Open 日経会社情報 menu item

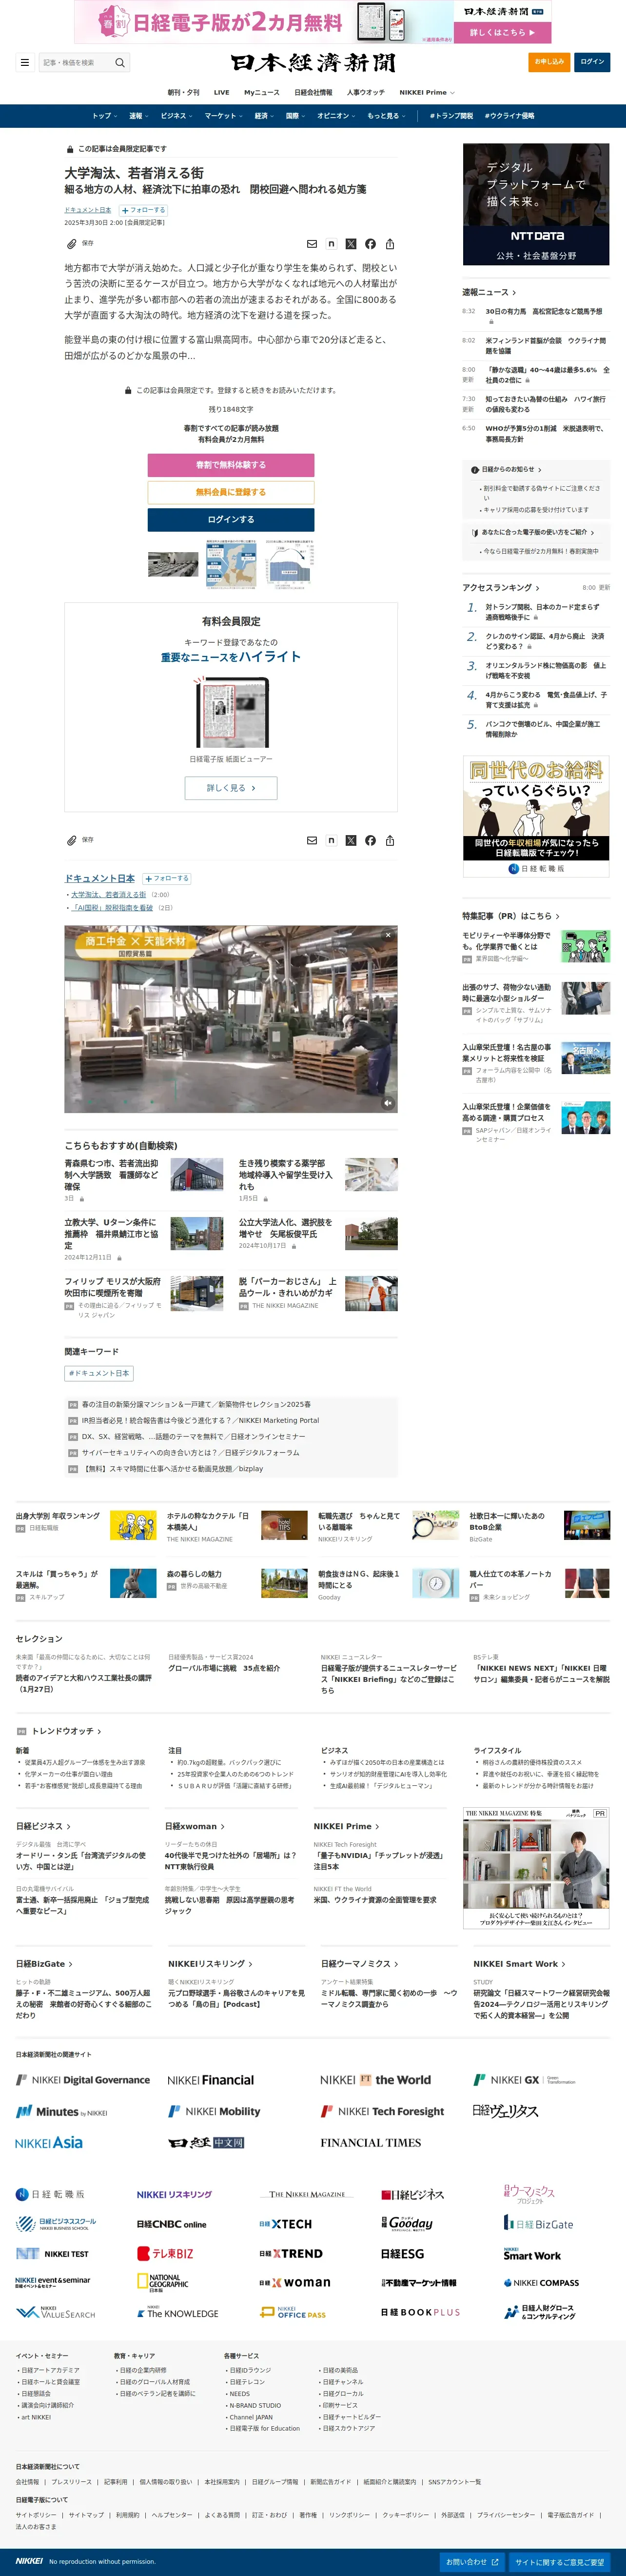313,92
